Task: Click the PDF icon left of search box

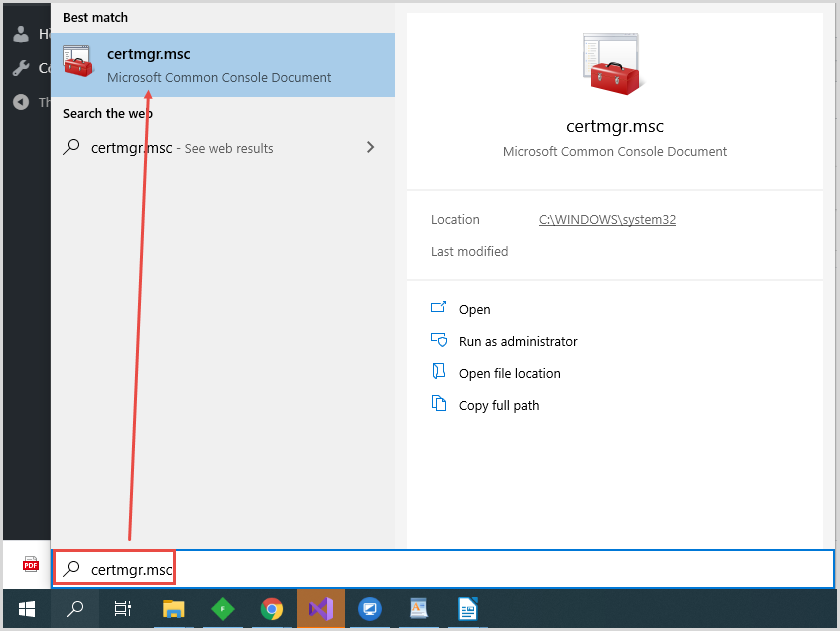Action: [x=31, y=565]
